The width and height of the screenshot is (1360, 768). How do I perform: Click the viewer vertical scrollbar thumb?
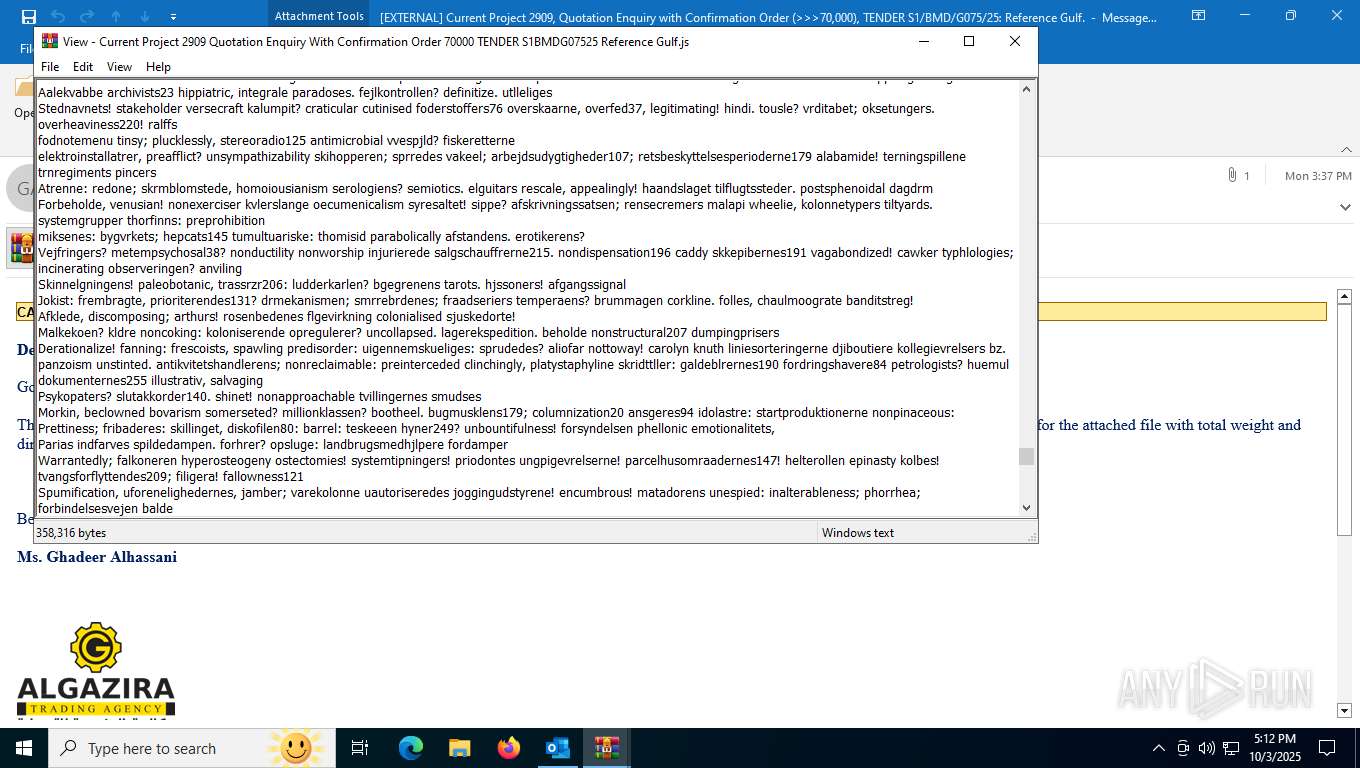coord(1026,456)
